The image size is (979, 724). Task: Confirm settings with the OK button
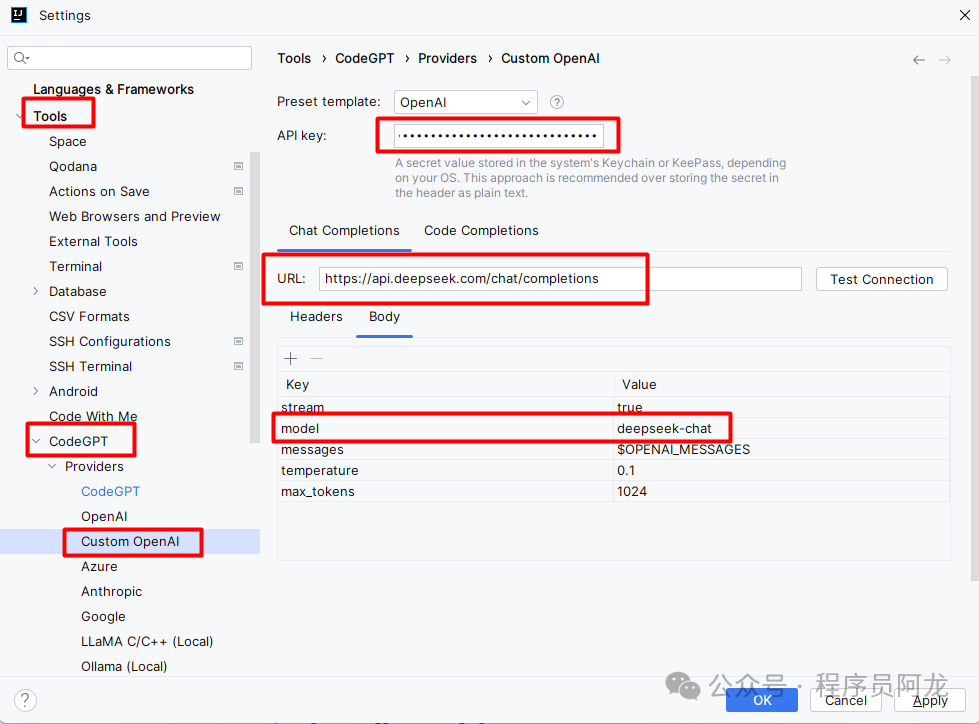pos(762,700)
